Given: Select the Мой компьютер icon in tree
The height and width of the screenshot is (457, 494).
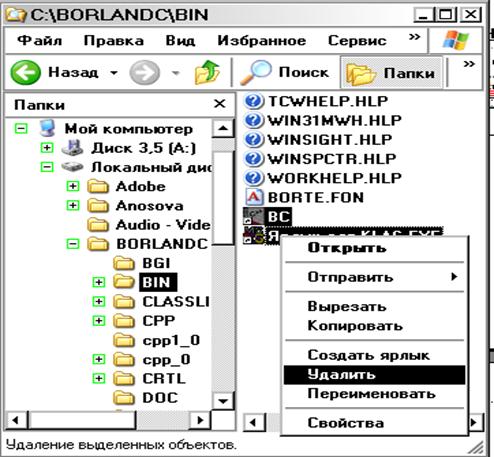Looking at the screenshot, I should pyautogui.click(x=47, y=128).
